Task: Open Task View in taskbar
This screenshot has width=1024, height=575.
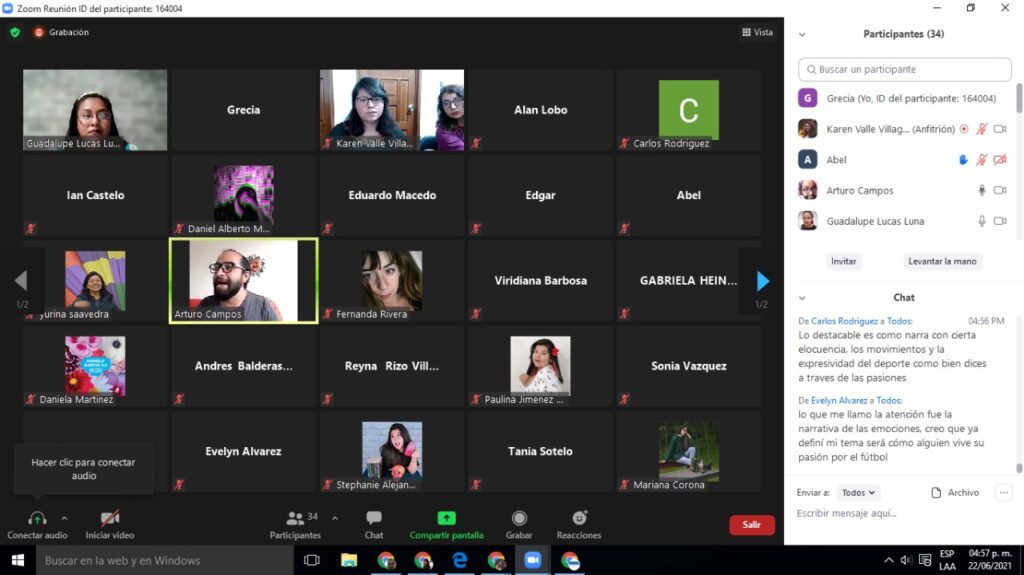Action: (312, 561)
